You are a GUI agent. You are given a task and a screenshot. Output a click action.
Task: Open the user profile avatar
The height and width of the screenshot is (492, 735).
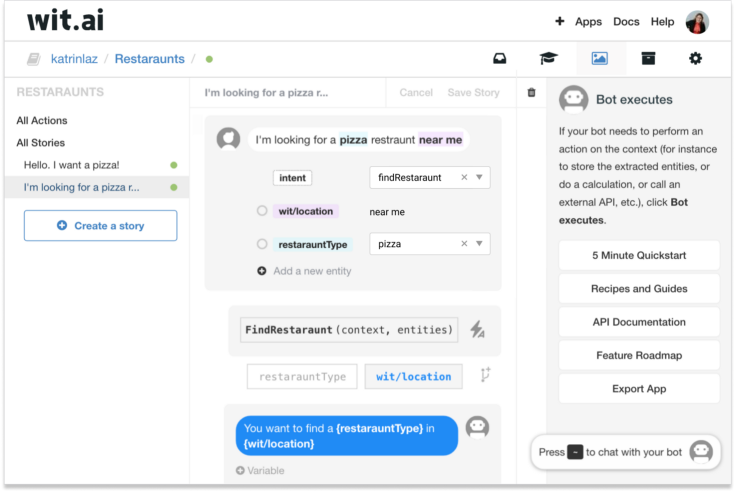697,22
